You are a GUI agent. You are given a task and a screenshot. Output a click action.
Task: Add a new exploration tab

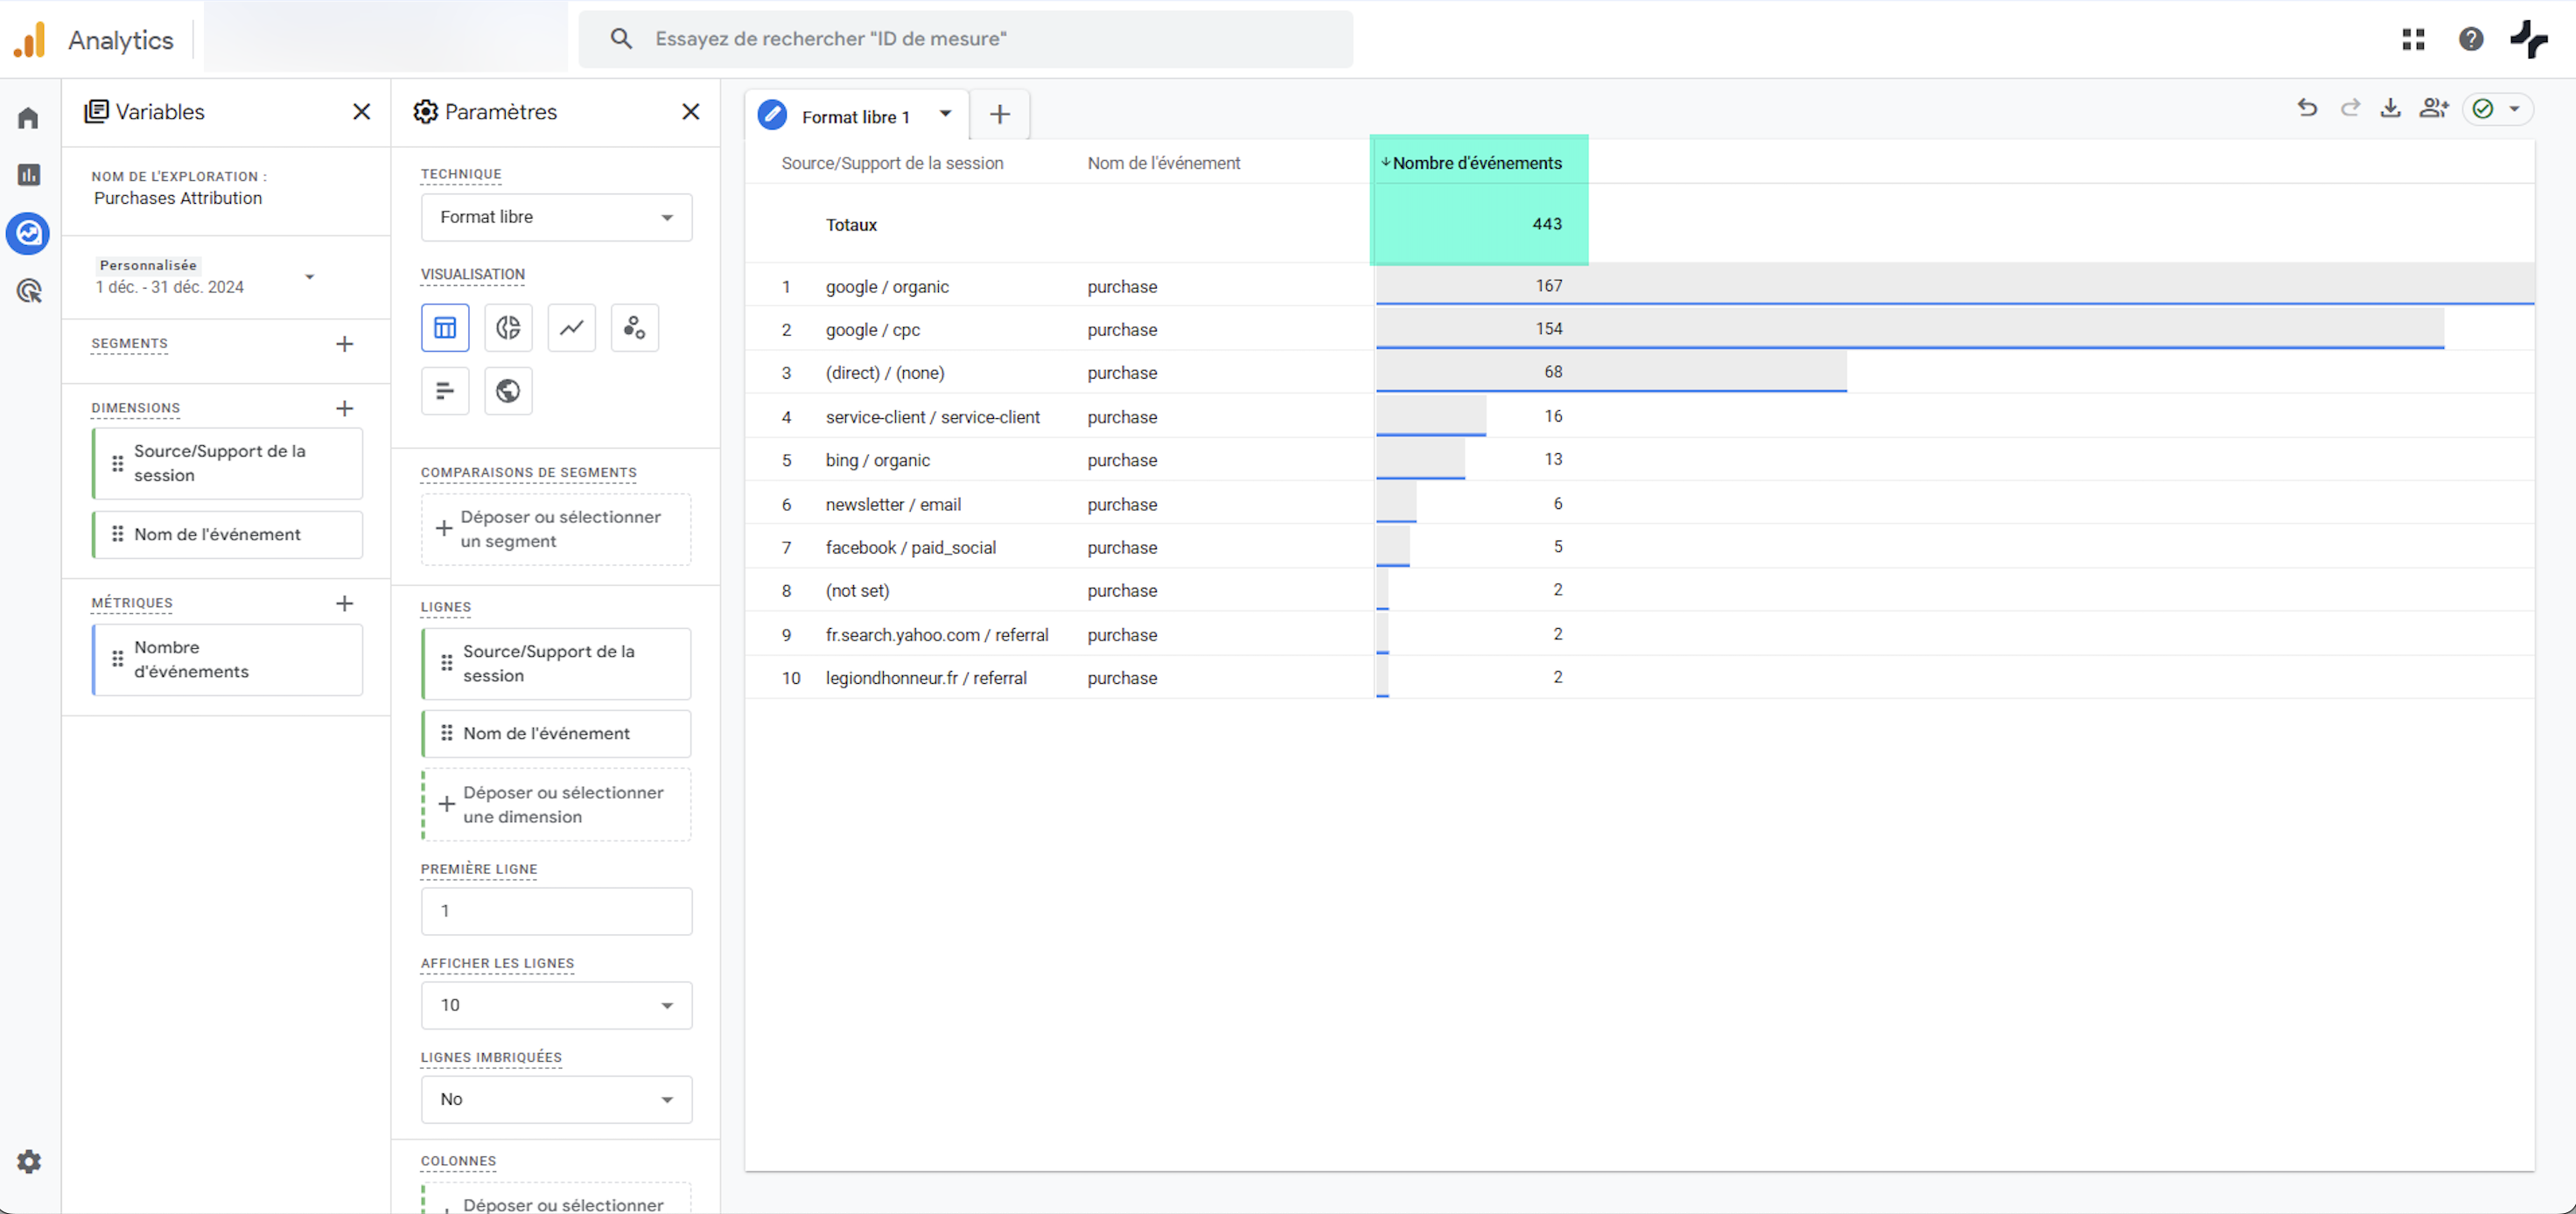point(999,115)
